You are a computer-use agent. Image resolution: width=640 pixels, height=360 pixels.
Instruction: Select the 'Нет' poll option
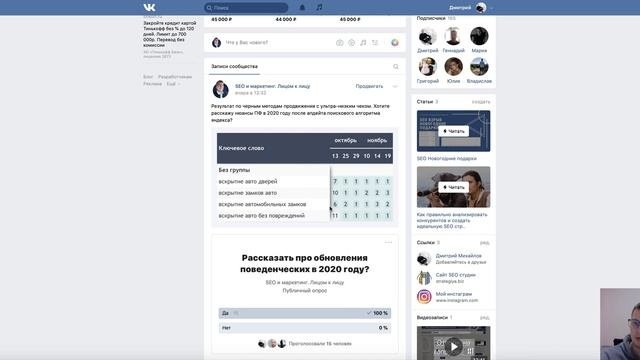click(x=305, y=328)
